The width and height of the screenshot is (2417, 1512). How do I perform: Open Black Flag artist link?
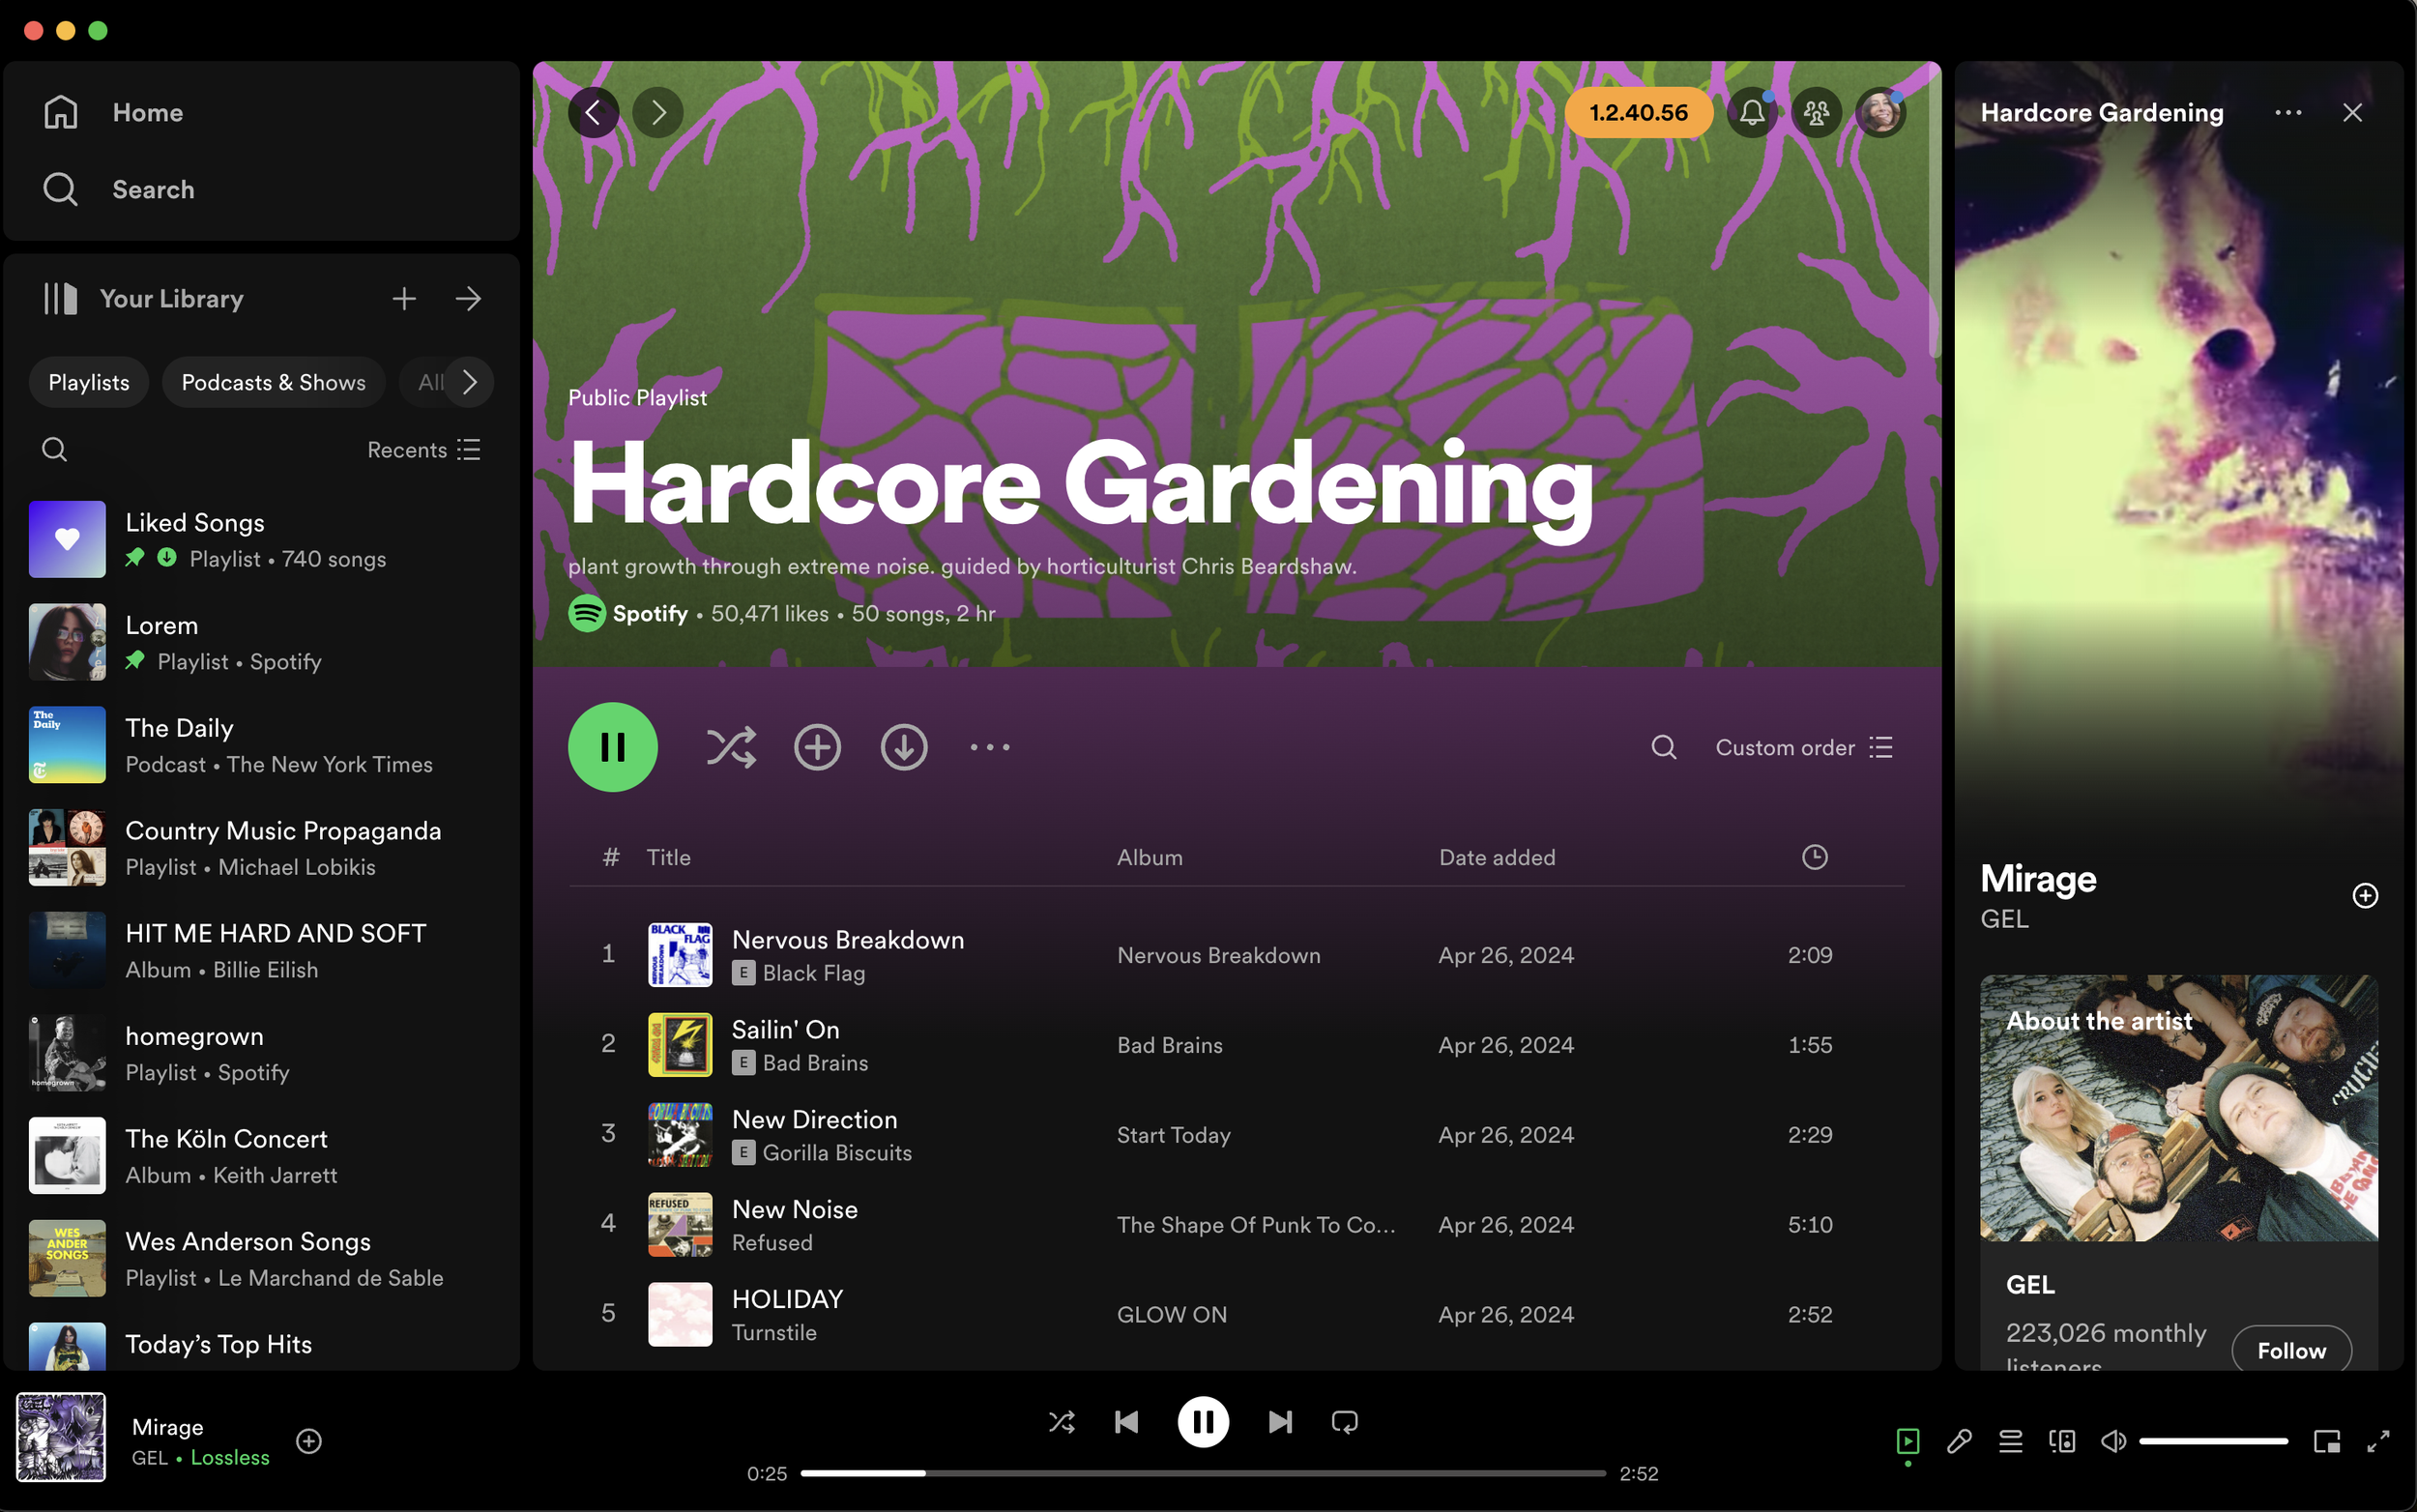coord(814,973)
